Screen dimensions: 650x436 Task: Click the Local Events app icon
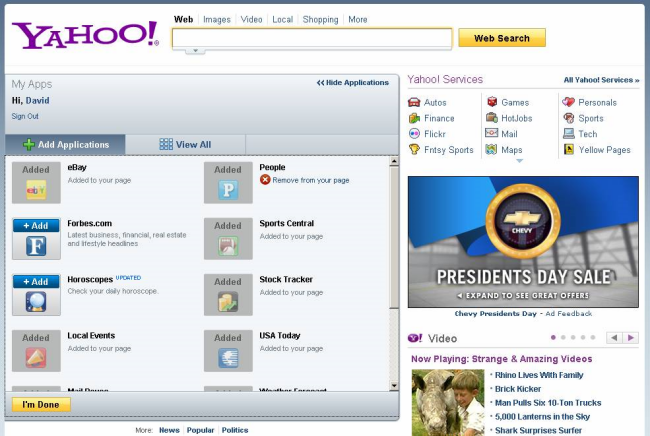36,358
